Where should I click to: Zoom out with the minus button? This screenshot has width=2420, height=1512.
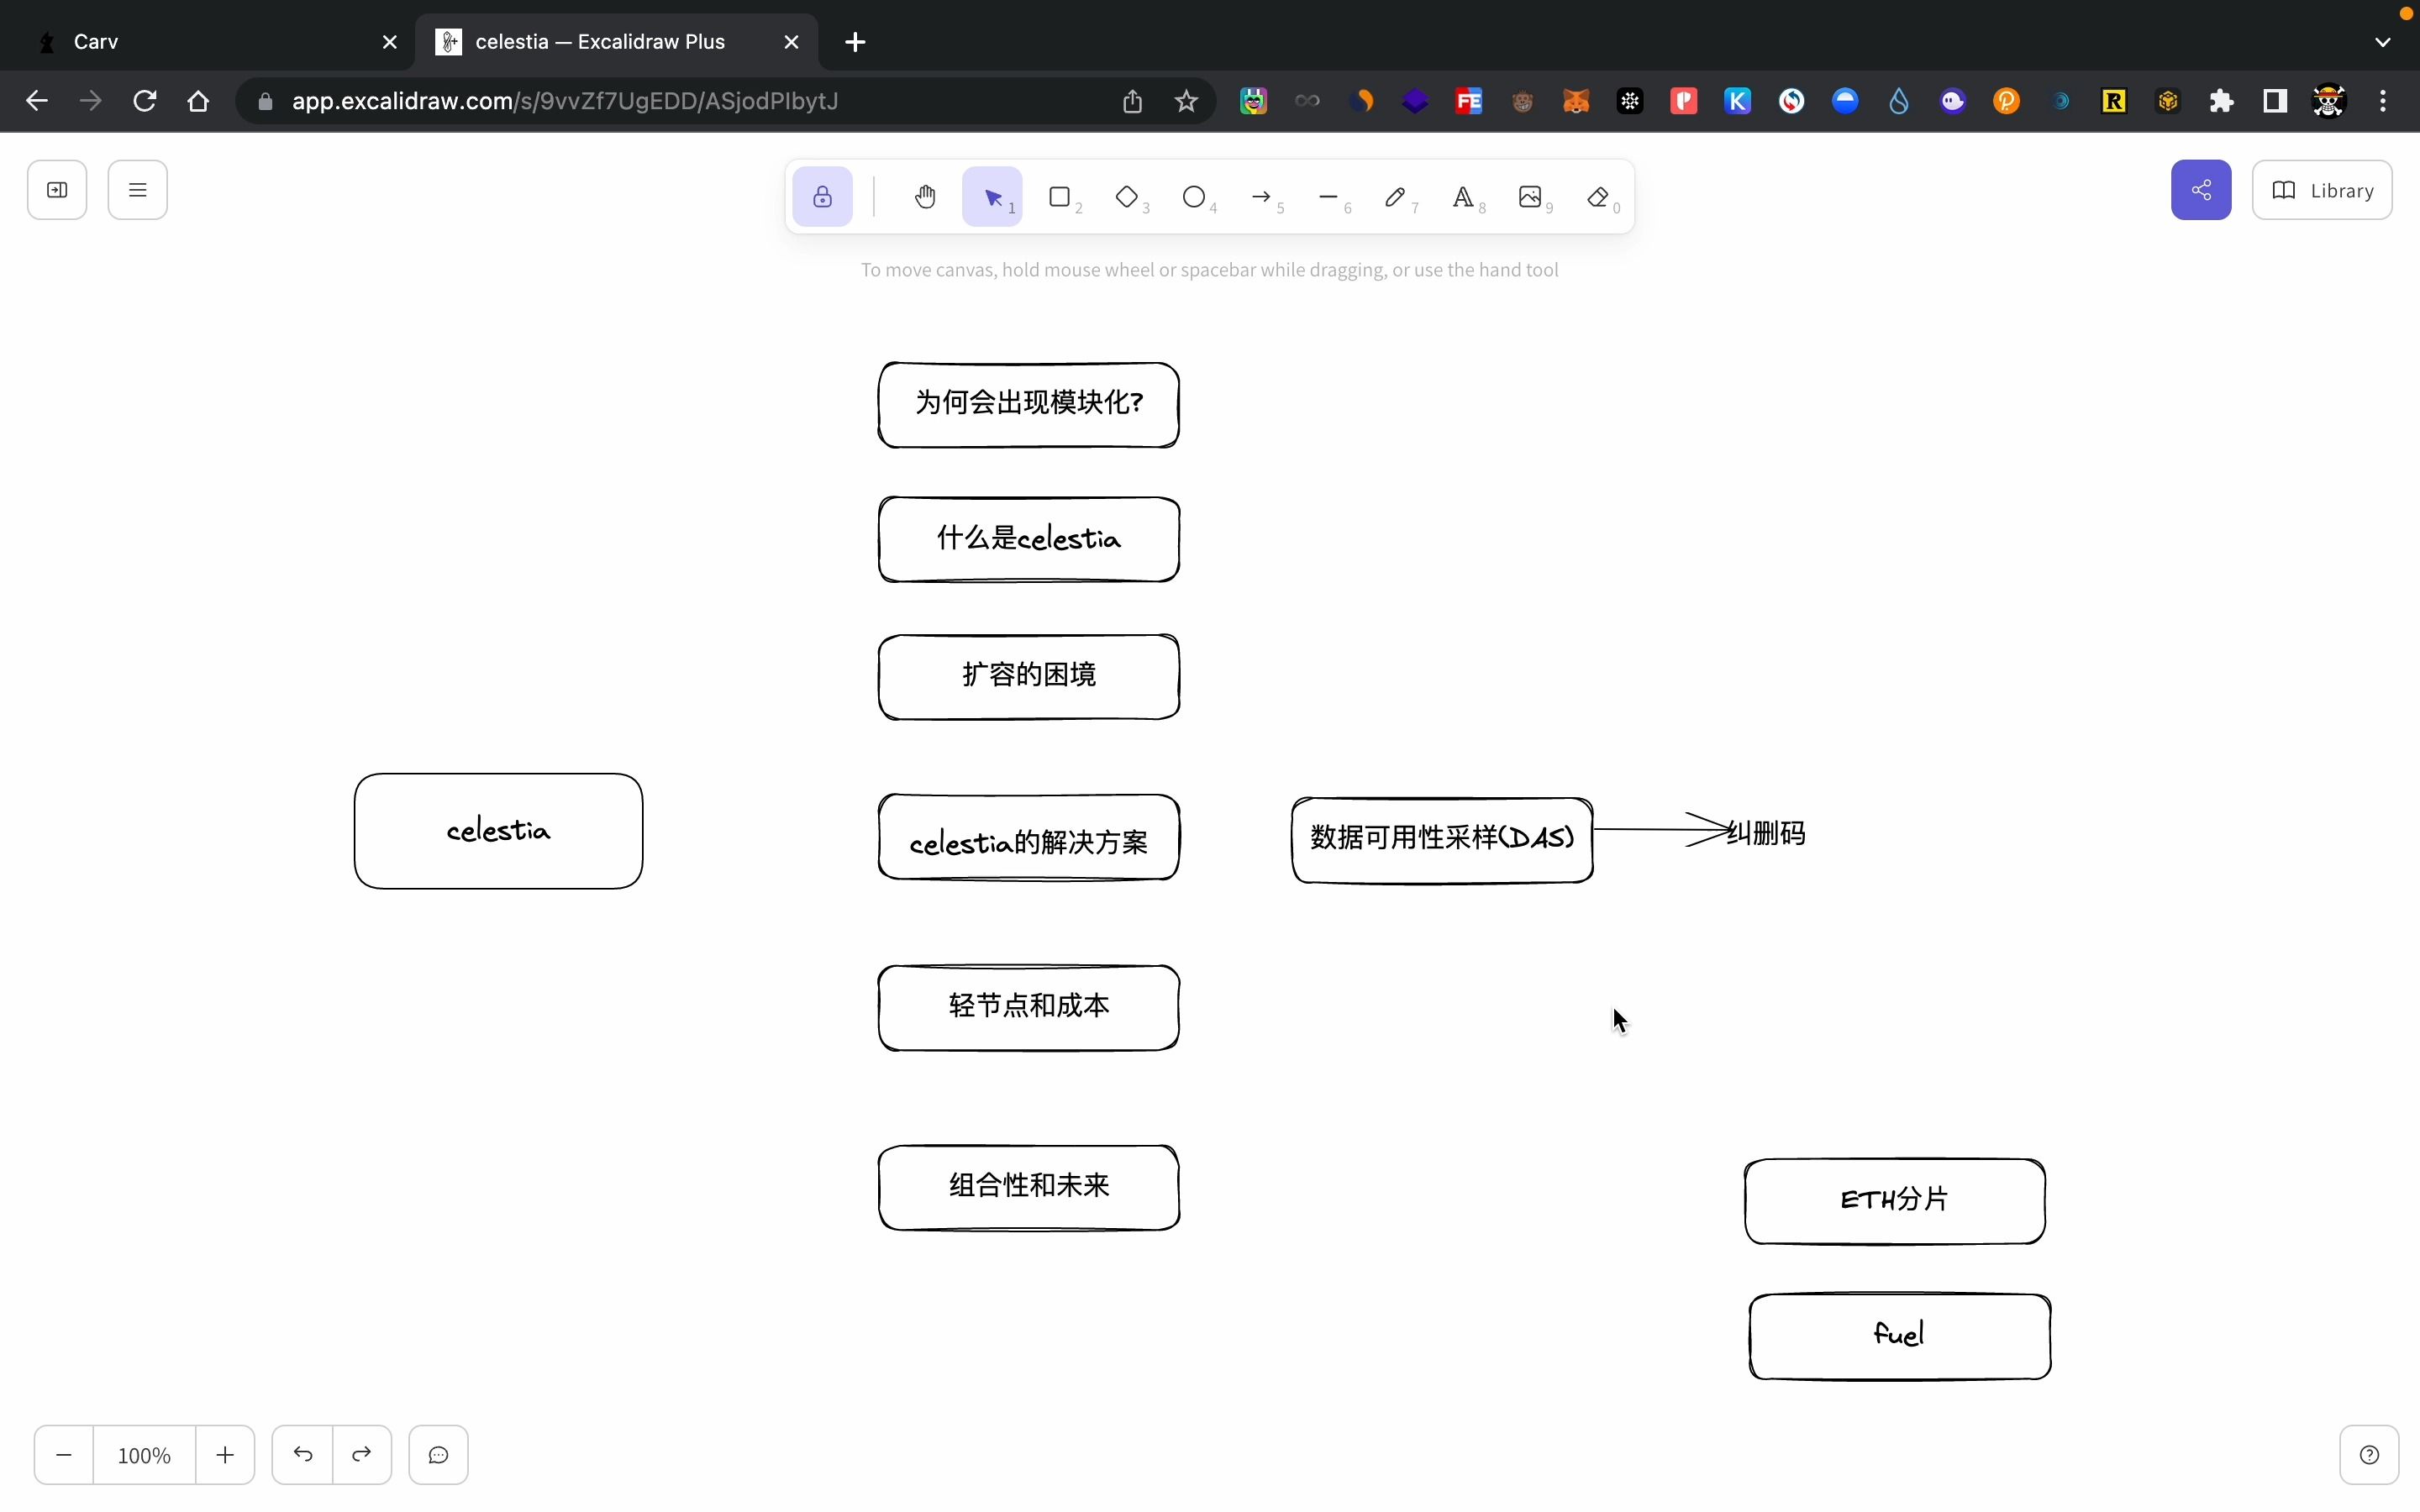click(64, 1455)
